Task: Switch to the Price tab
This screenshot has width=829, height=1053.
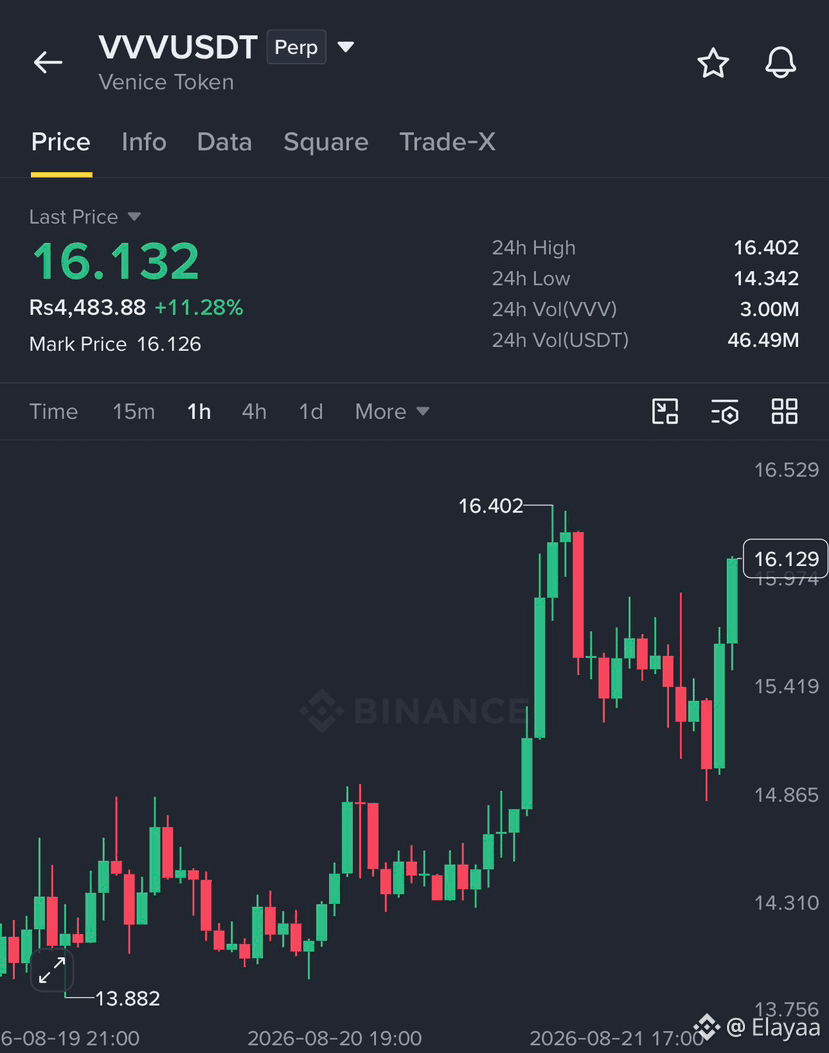Action: [x=61, y=142]
